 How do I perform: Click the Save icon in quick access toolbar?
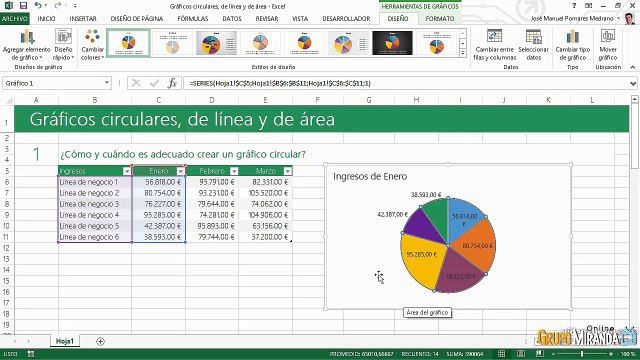pos(23,5)
